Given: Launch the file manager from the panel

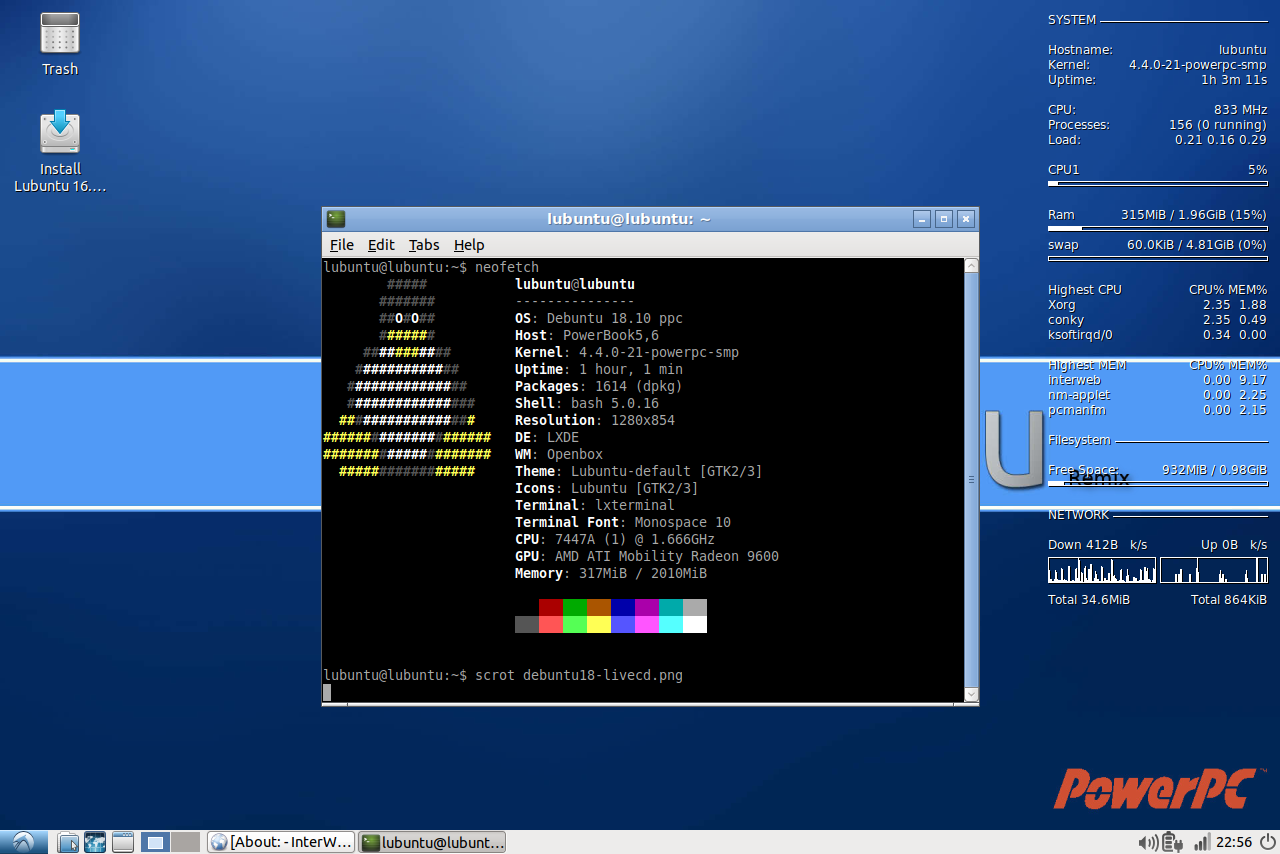Looking at the screenshot, I should (x=68, y=842).
